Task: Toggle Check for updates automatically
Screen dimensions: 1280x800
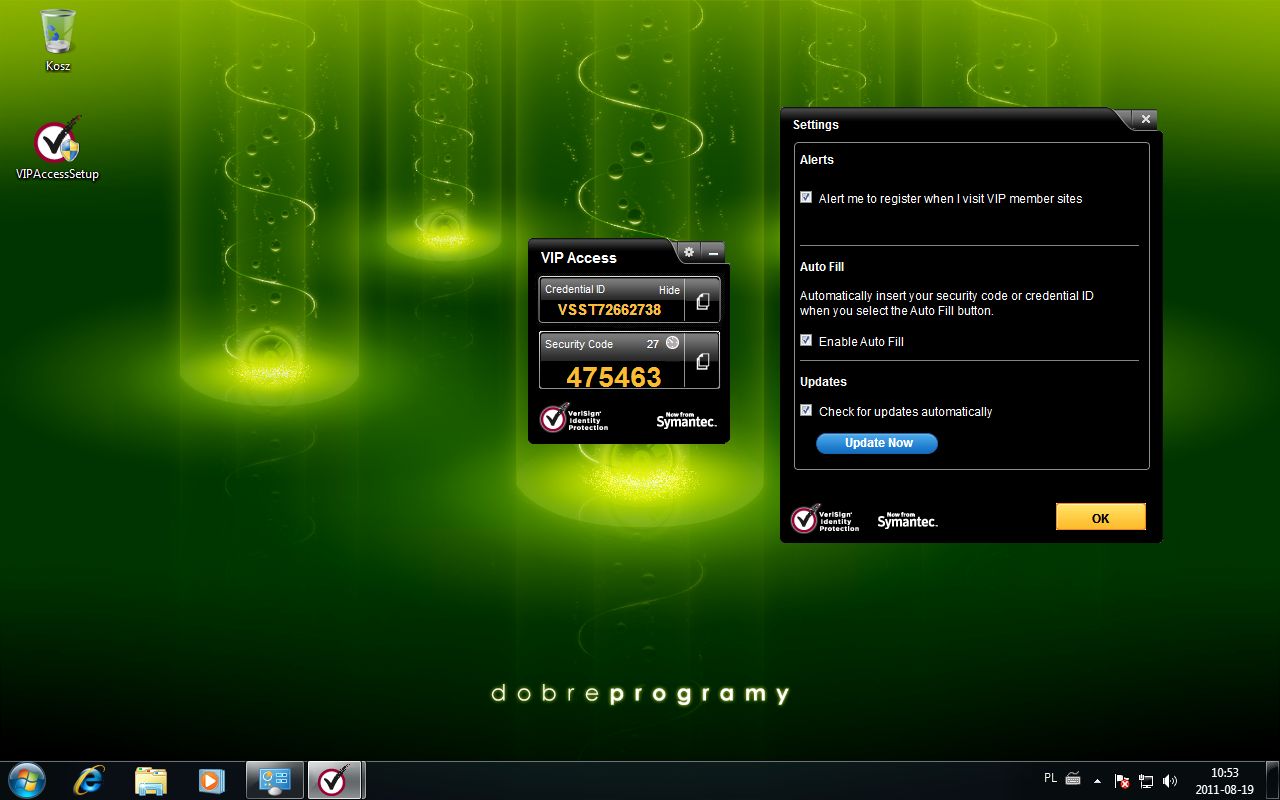Action: 806,410
